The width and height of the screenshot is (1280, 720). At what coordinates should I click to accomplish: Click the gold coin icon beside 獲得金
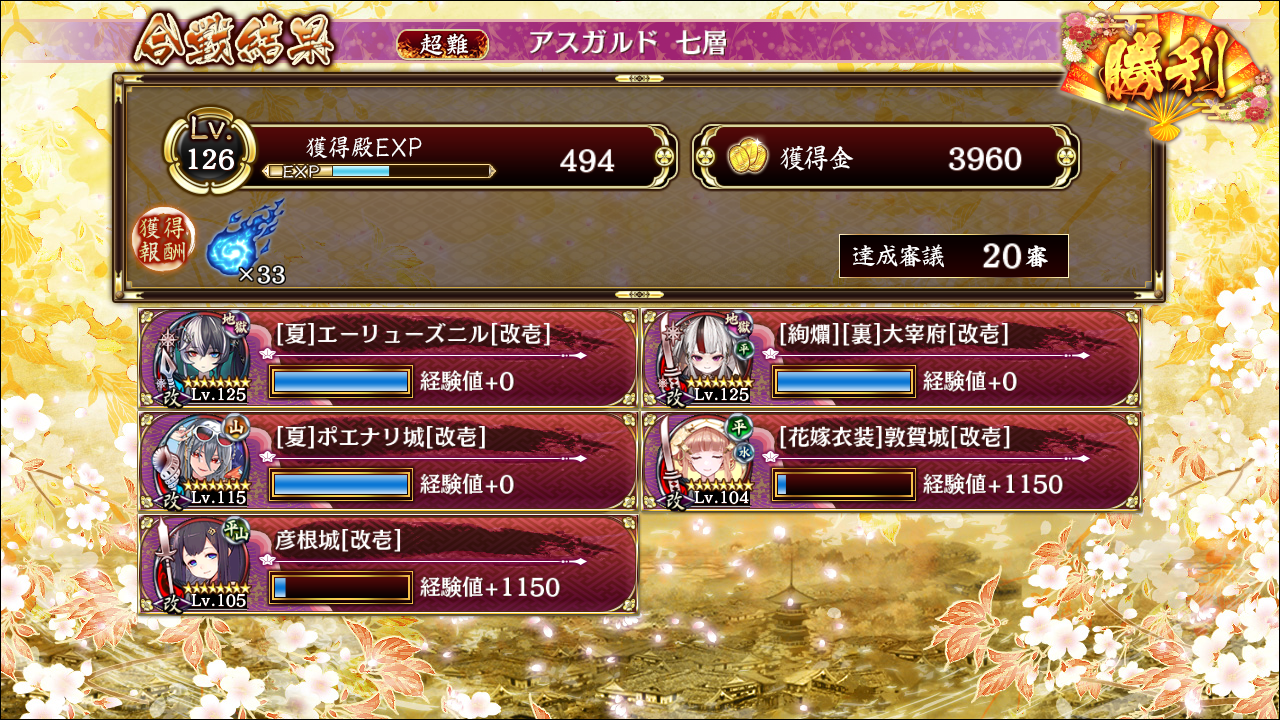(746, 158)
